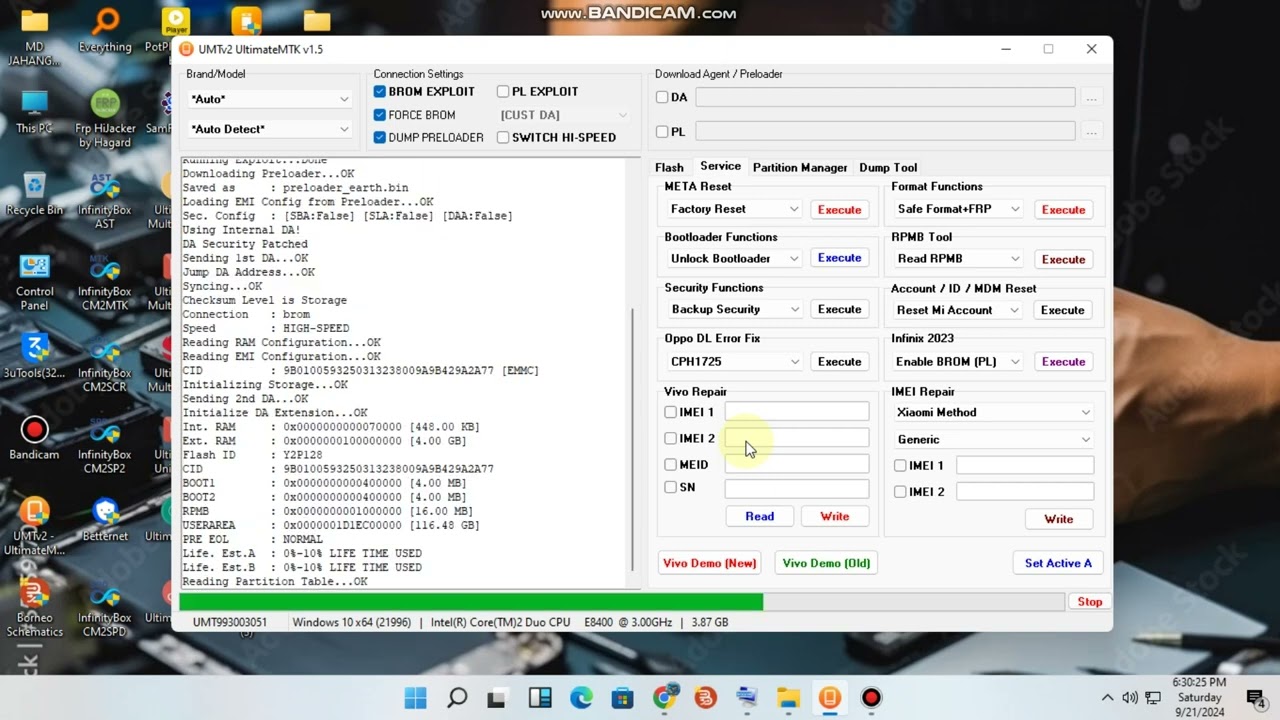This screenshot has width=1280, height=720.
Task: Launch InfinityBox CM2SCR shortcut
Action: [x=105, y=363]
